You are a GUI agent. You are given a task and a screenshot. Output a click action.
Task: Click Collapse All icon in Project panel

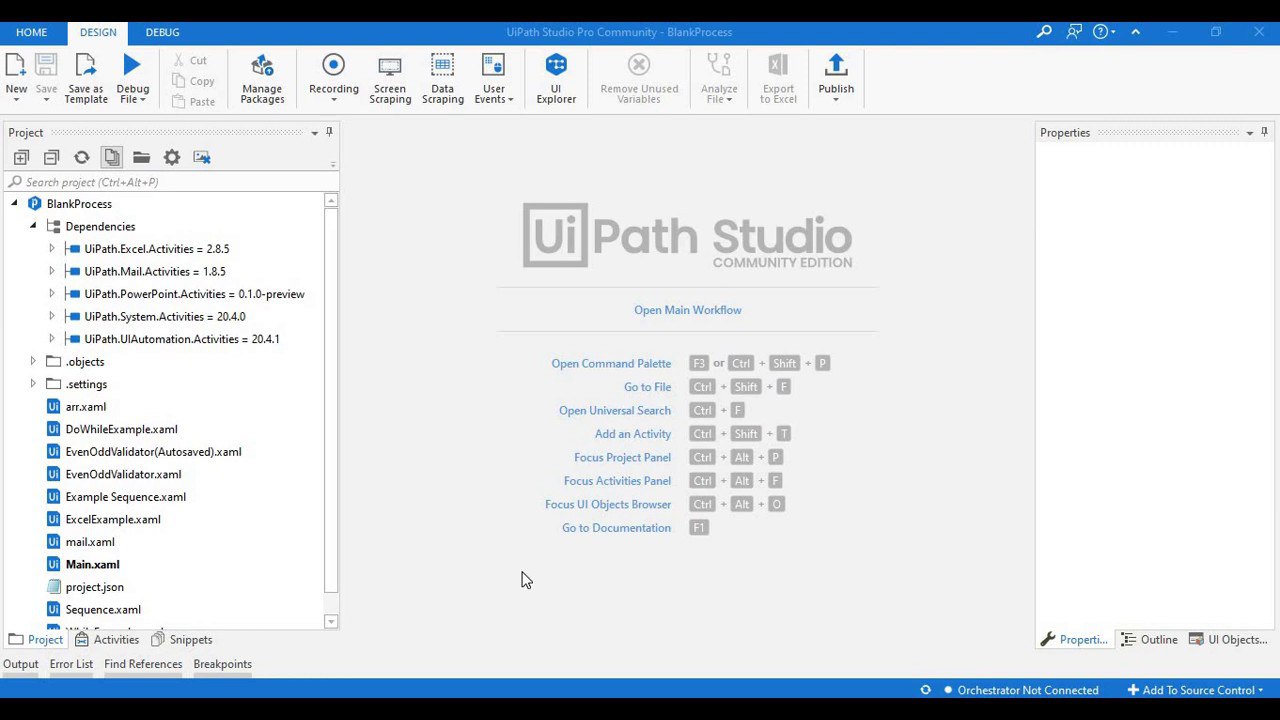pyautogui.click(x=51, y=157)
